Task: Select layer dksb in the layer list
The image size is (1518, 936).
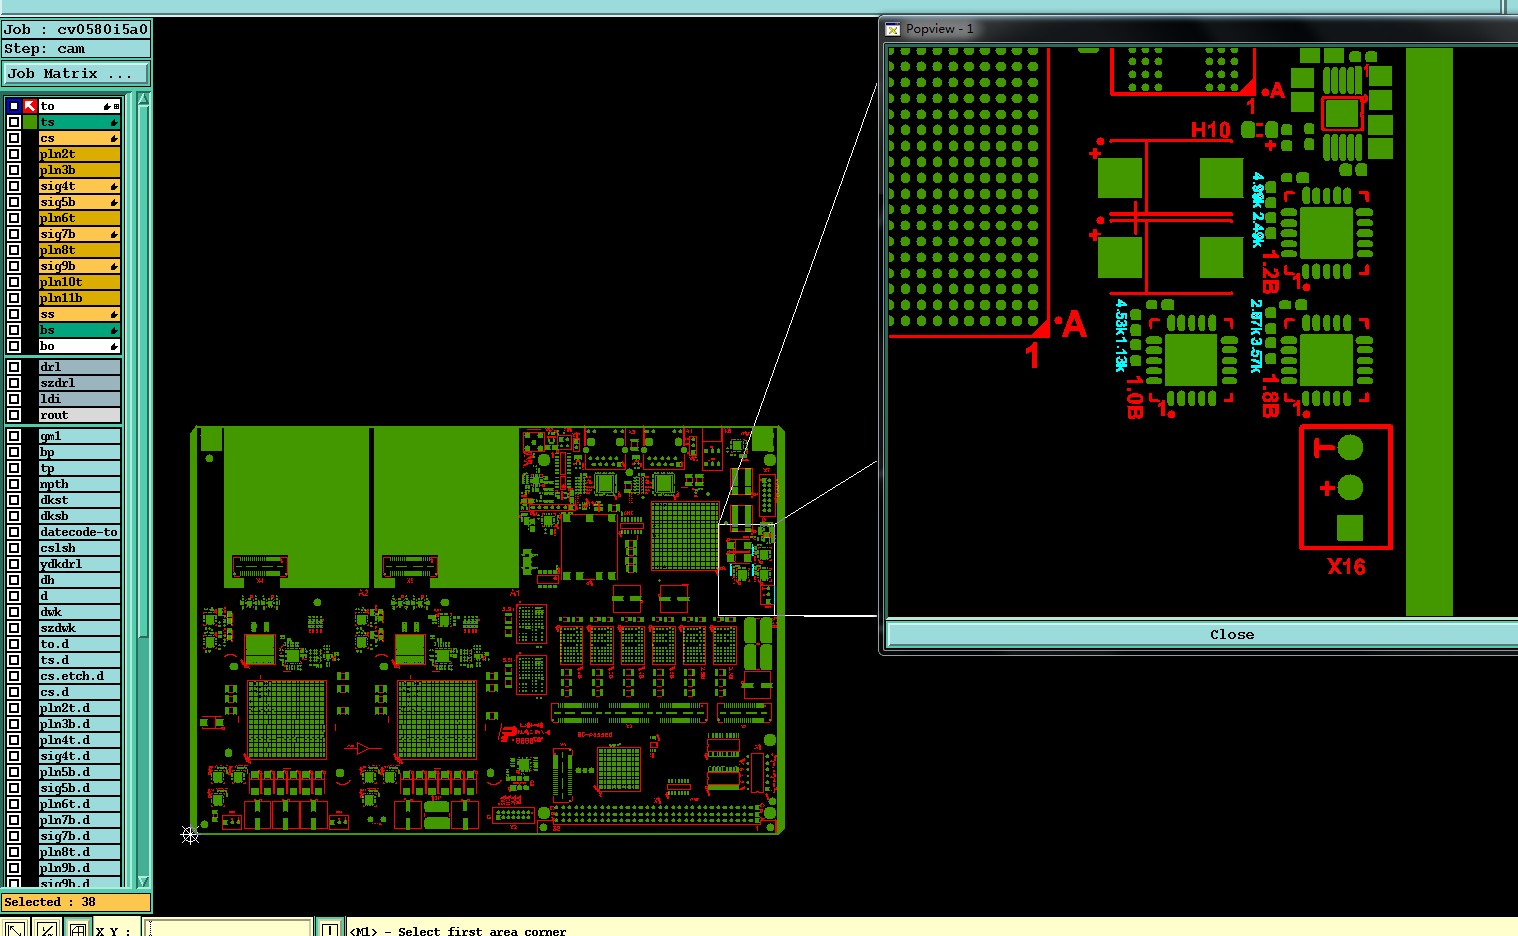Action: coord(79,516)
